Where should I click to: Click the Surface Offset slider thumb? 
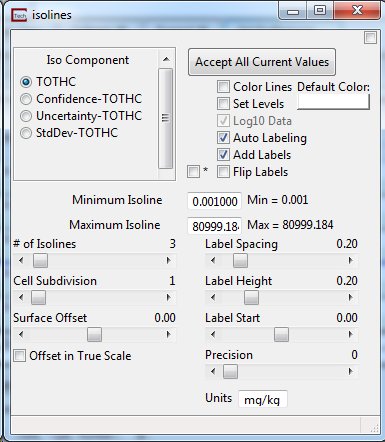[x=94, y=335]
